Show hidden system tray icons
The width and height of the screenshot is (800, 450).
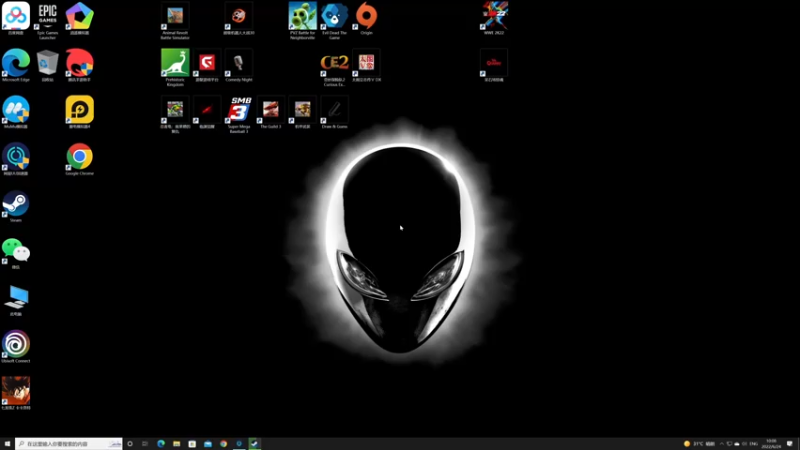721,444
